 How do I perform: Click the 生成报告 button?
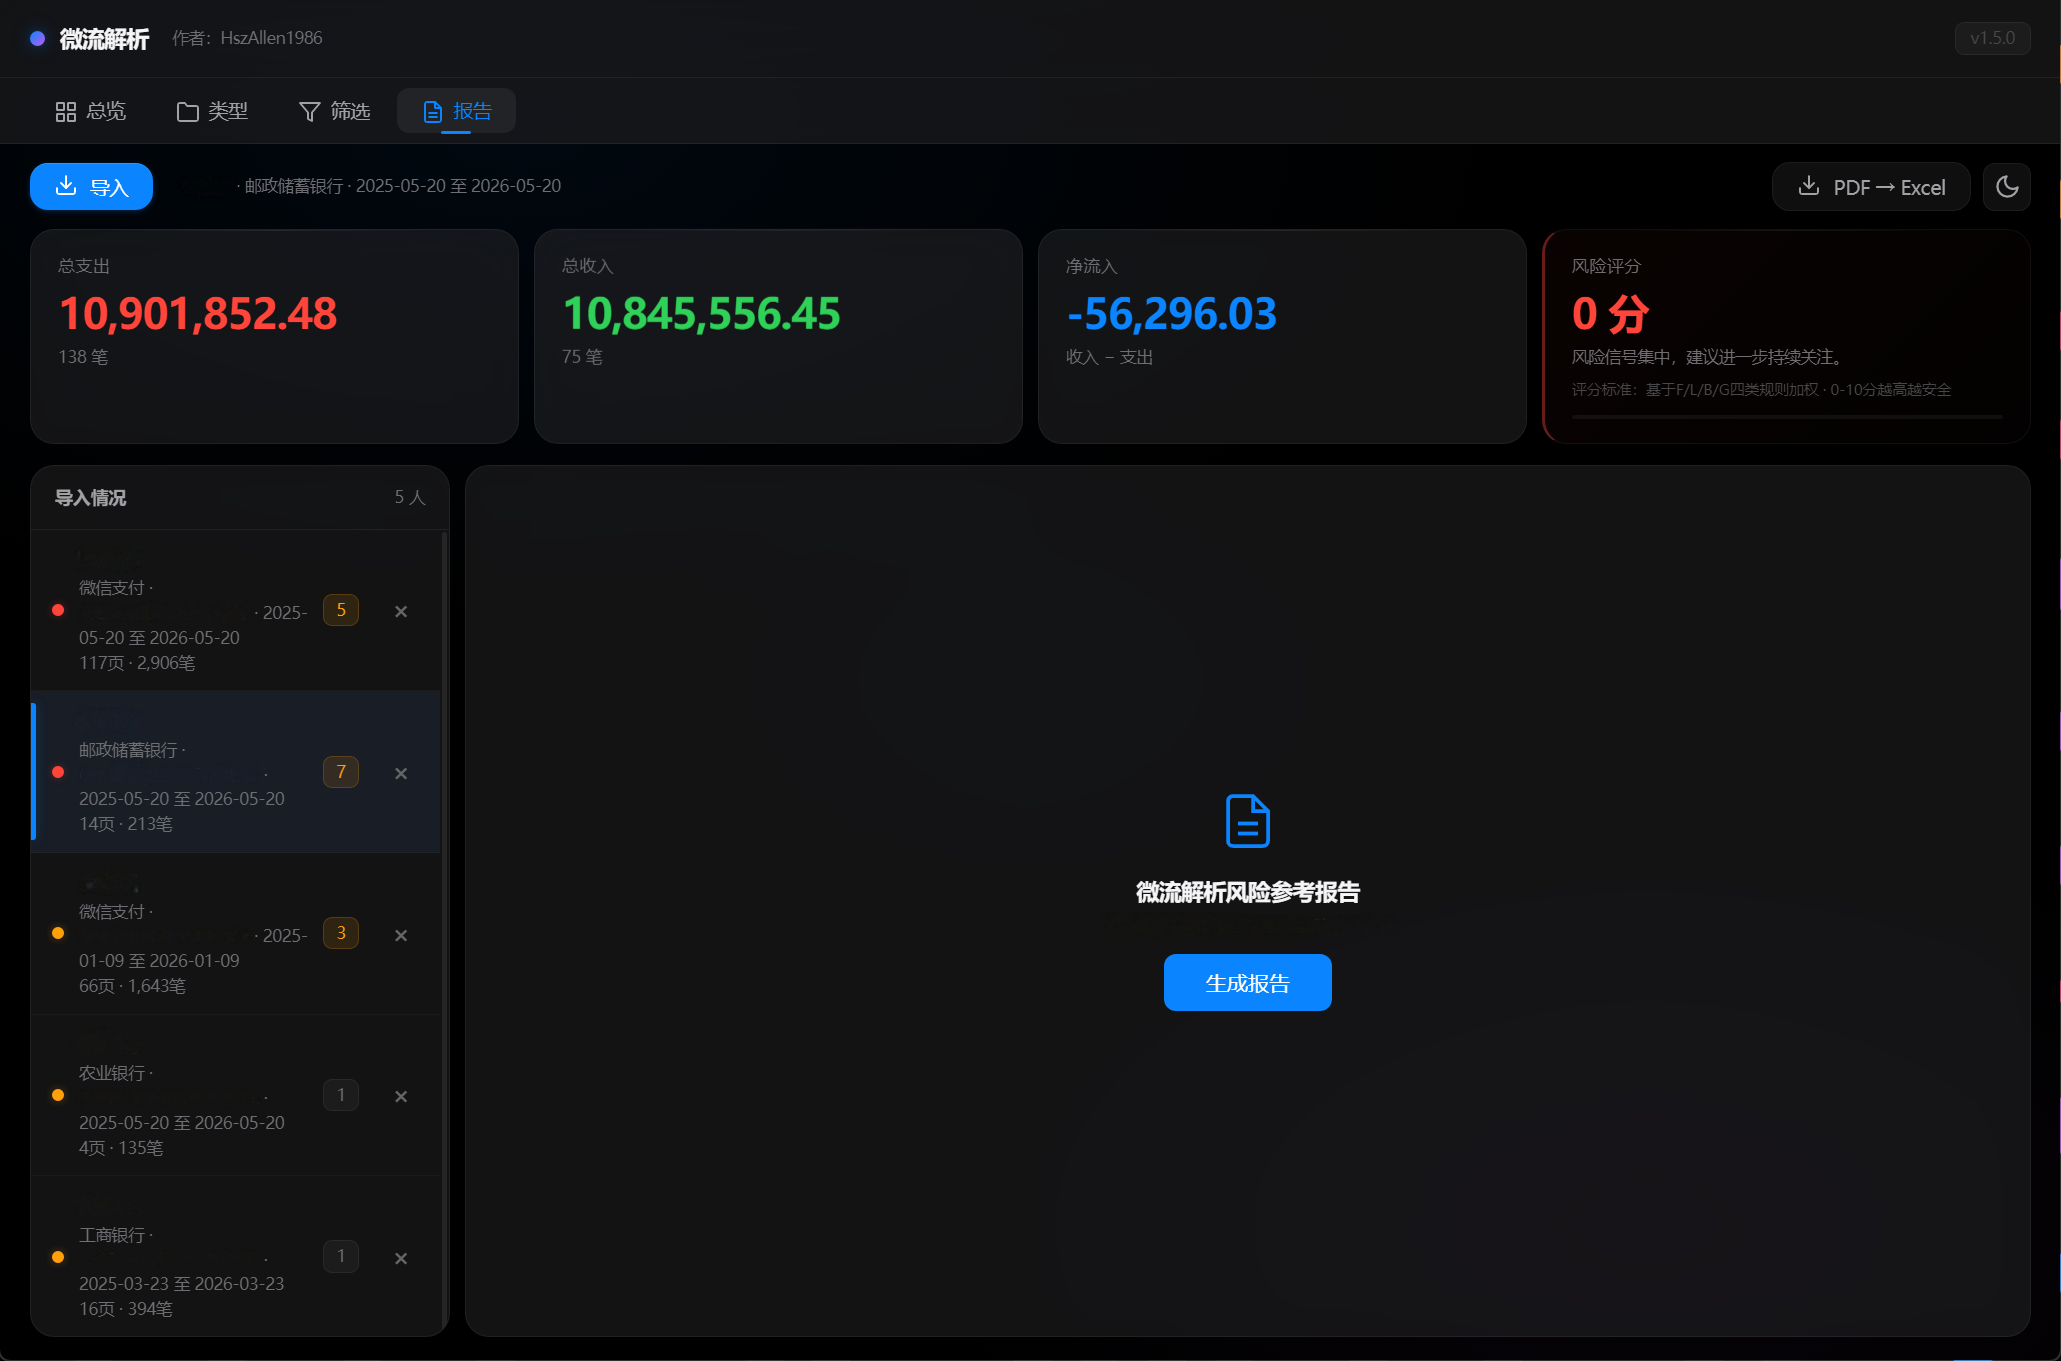pos(1247,982)
